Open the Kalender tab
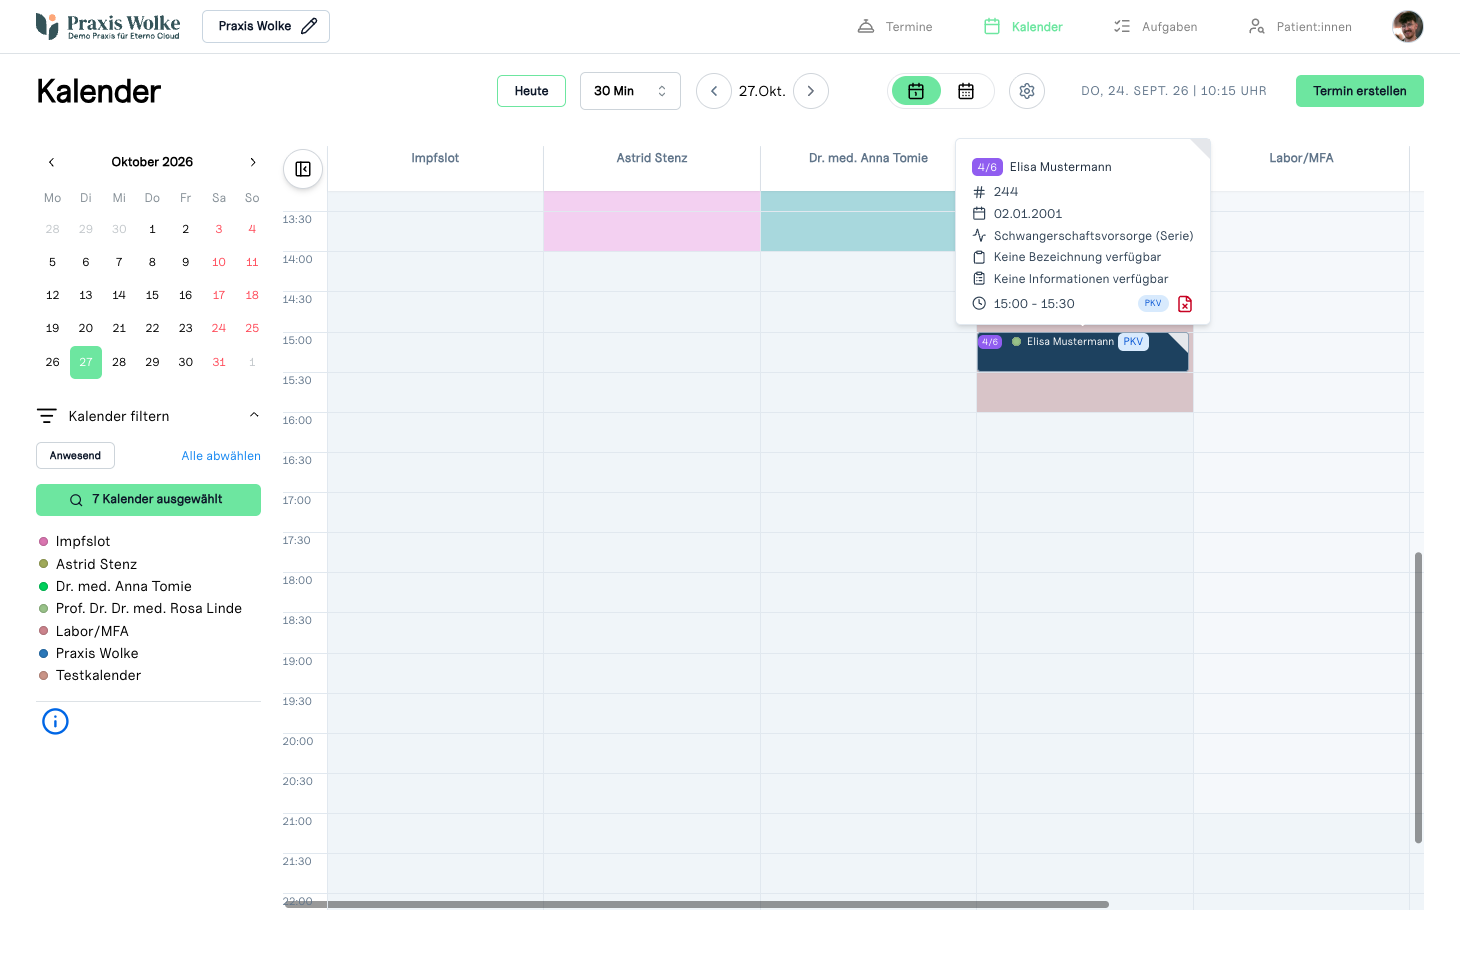The width and height of the screenshot is (1460, 955). (1023, 27)
